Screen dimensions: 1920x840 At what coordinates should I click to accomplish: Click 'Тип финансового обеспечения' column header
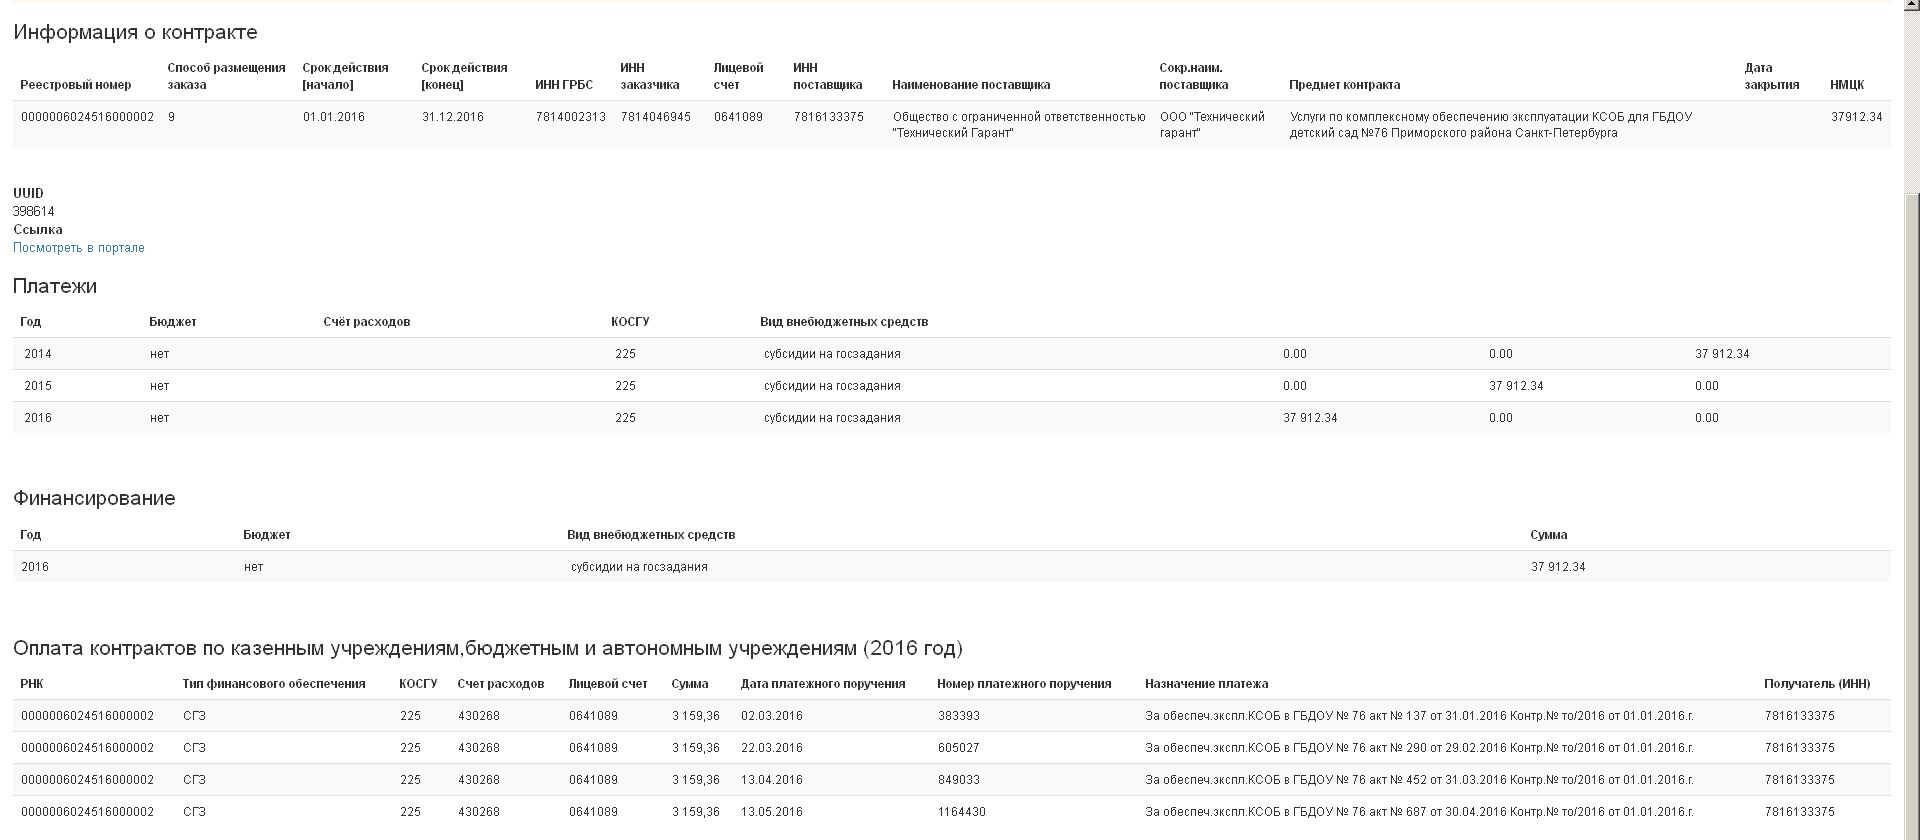tap(274, 684)
